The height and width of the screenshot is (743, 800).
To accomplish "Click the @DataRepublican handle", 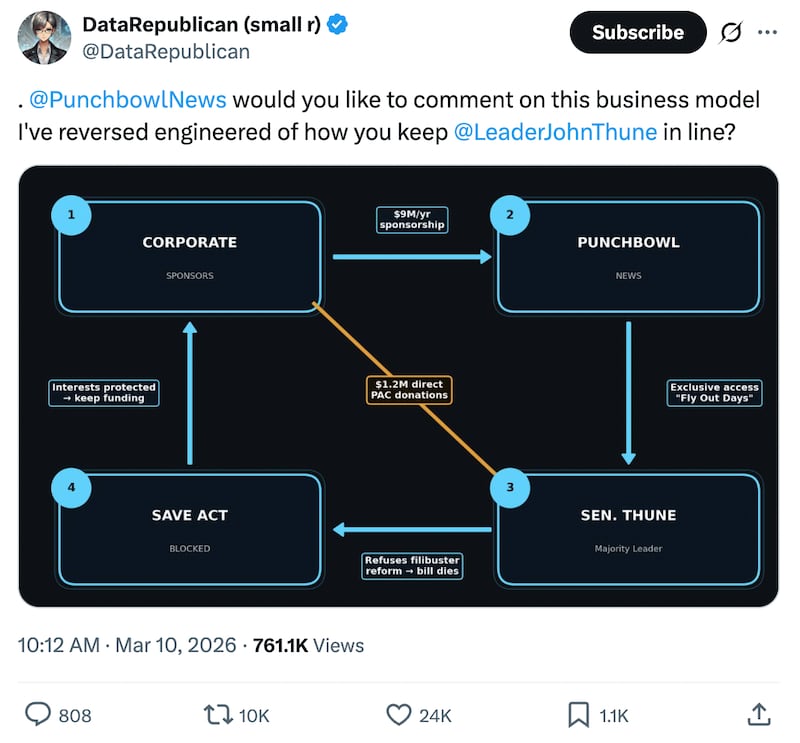I will pos(166,51).
